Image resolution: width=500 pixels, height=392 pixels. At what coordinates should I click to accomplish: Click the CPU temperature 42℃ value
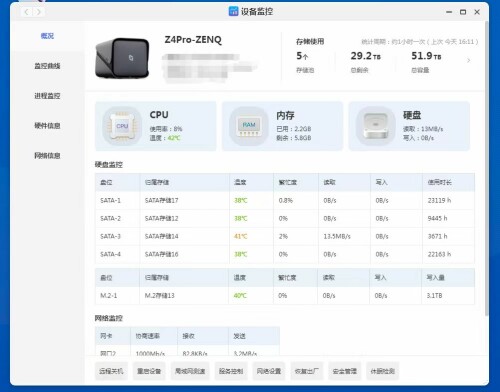[174, 138]
